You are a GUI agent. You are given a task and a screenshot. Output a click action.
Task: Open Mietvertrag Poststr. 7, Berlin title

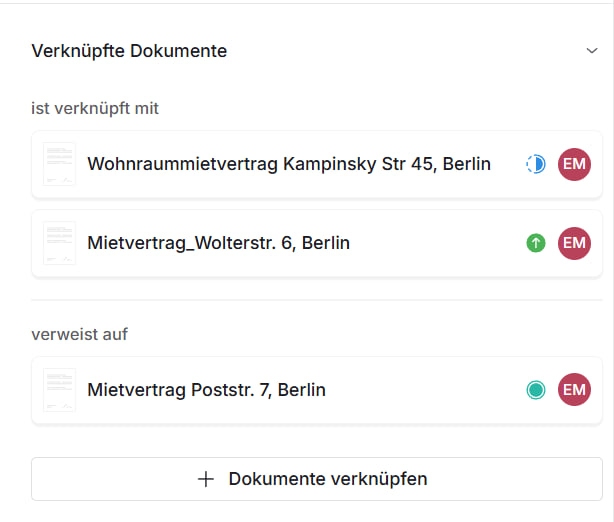[x=206, y=390]
